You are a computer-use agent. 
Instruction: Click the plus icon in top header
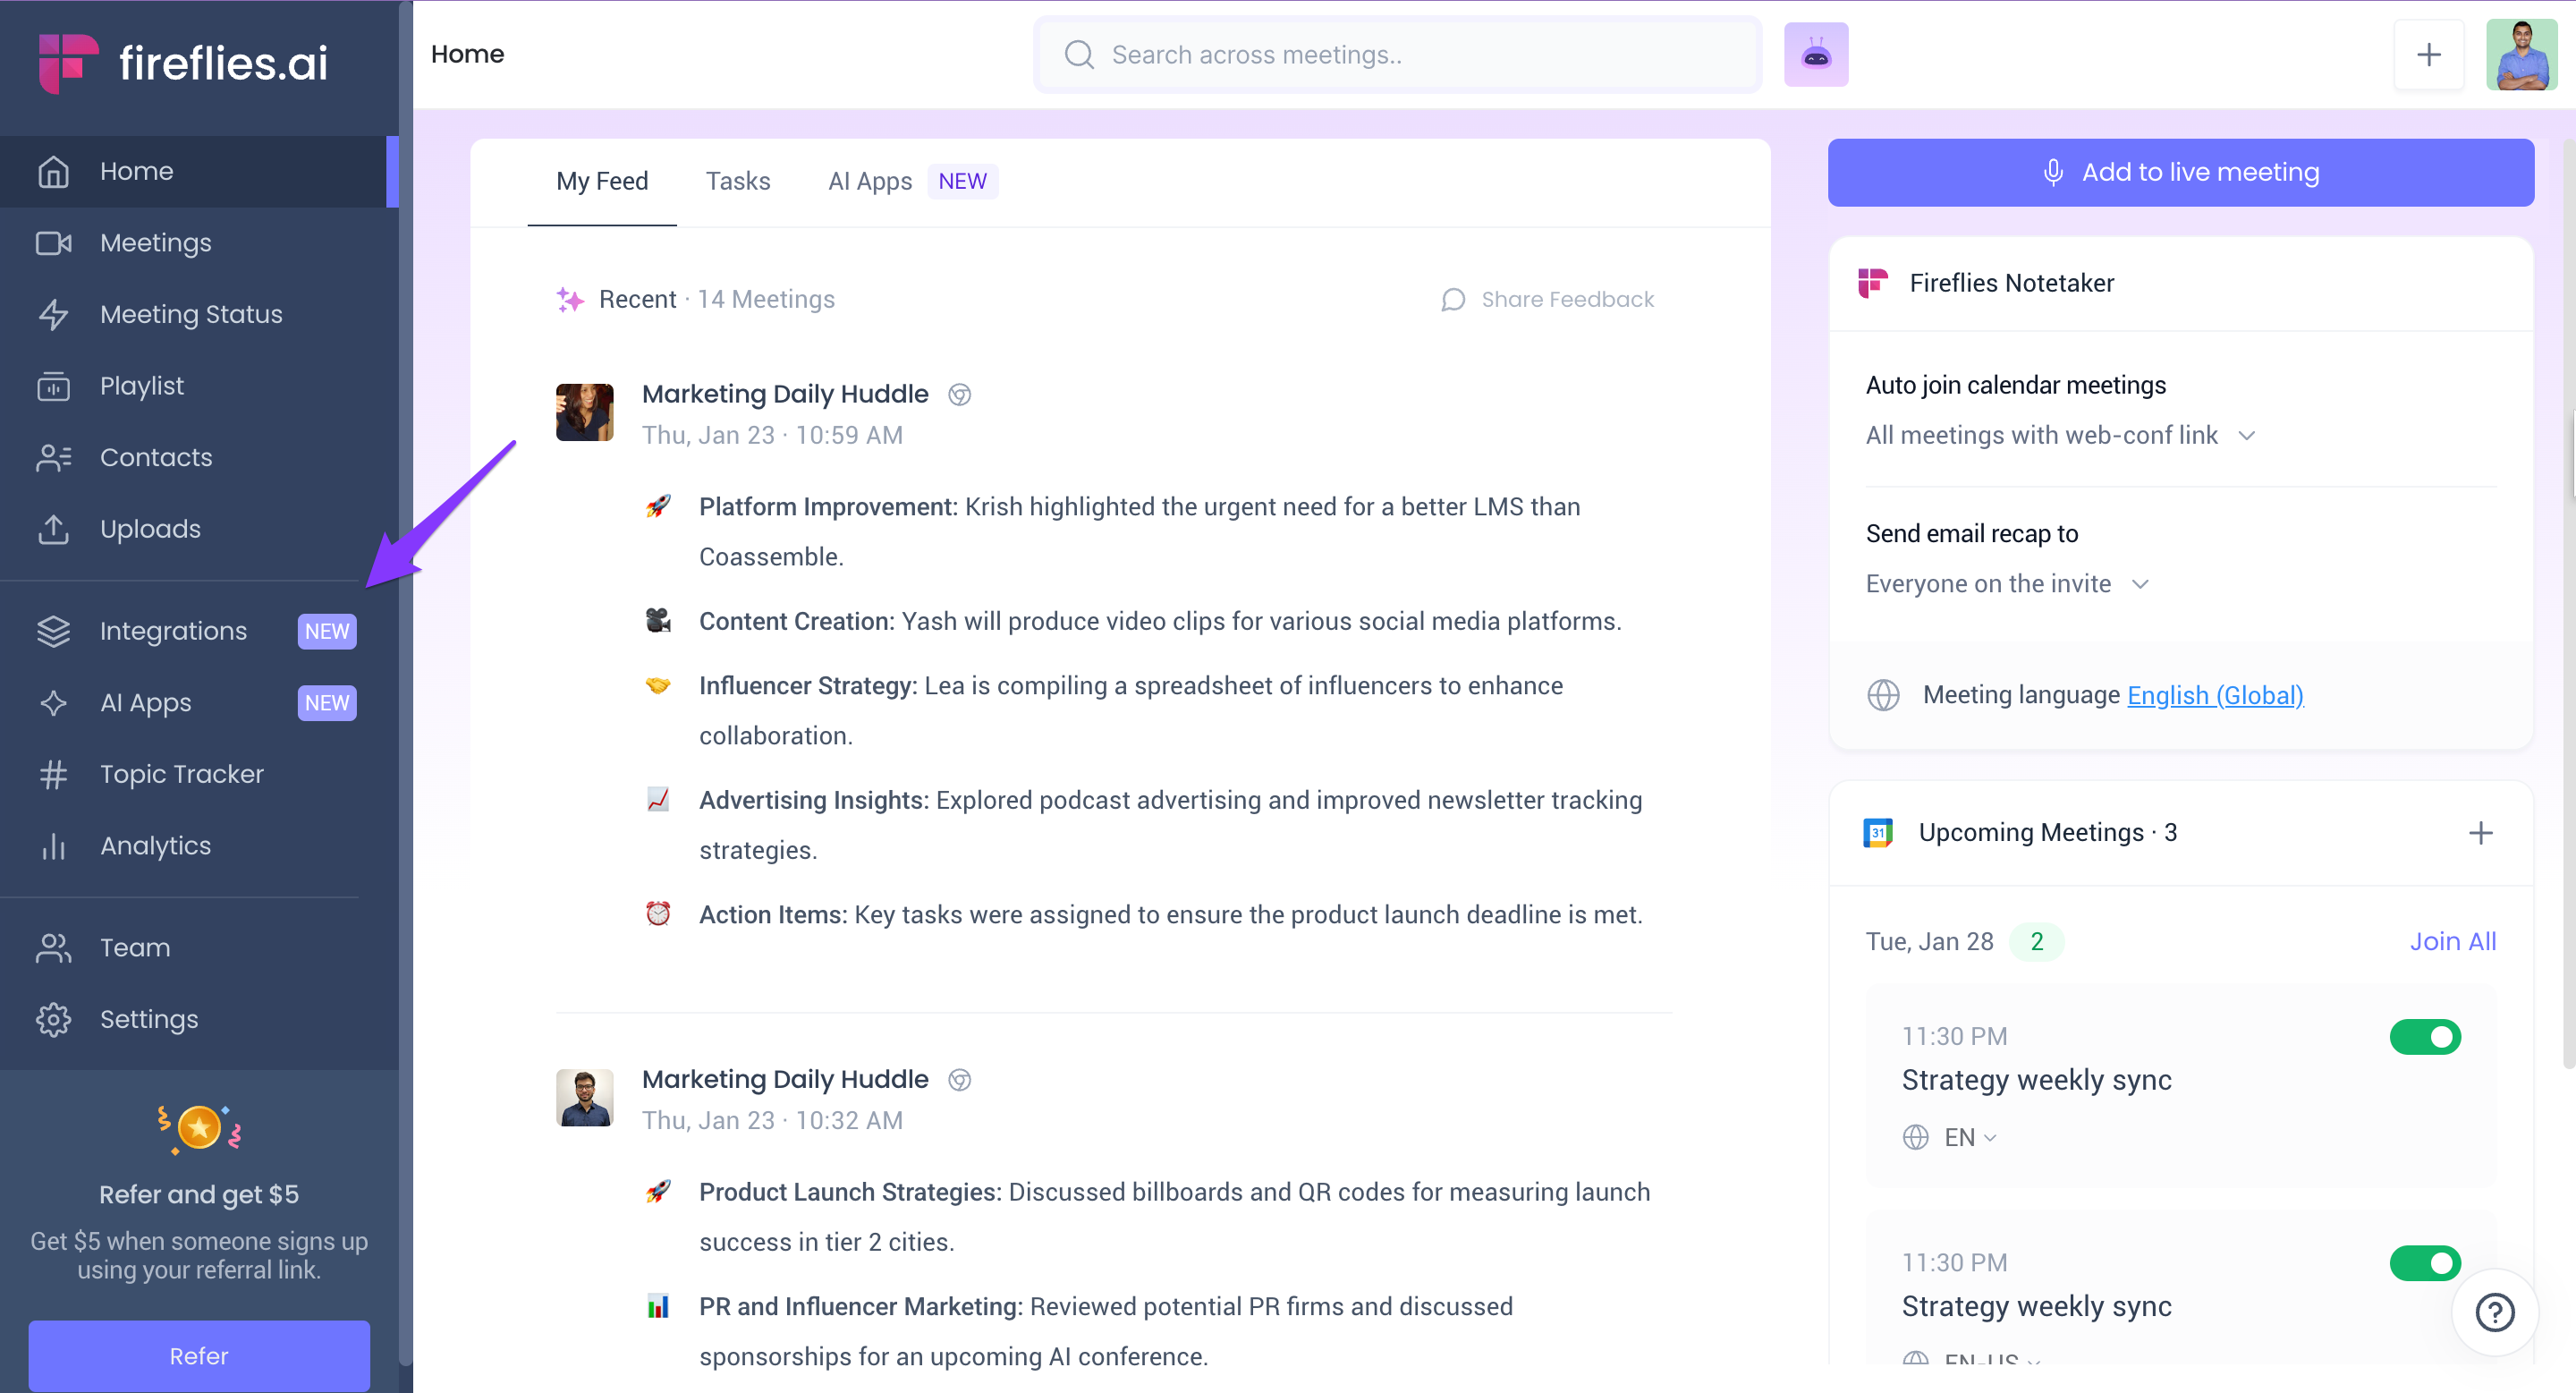[2428, 55]
